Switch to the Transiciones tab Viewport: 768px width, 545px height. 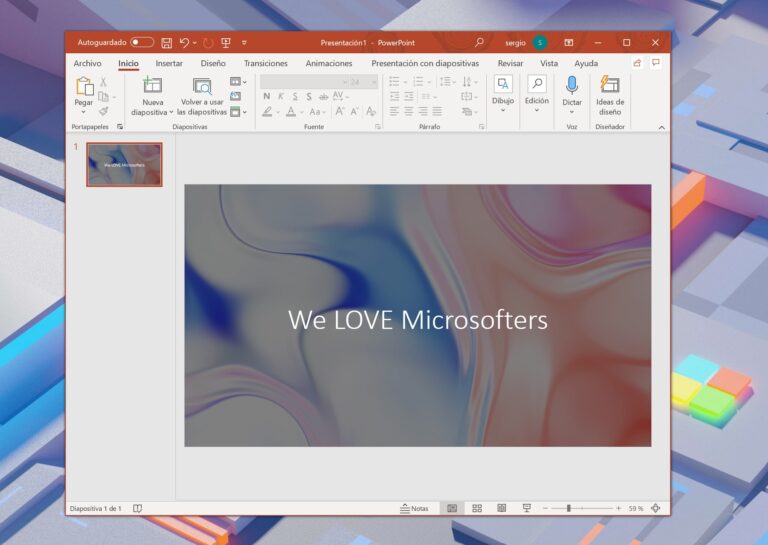[x=265, y=63]
